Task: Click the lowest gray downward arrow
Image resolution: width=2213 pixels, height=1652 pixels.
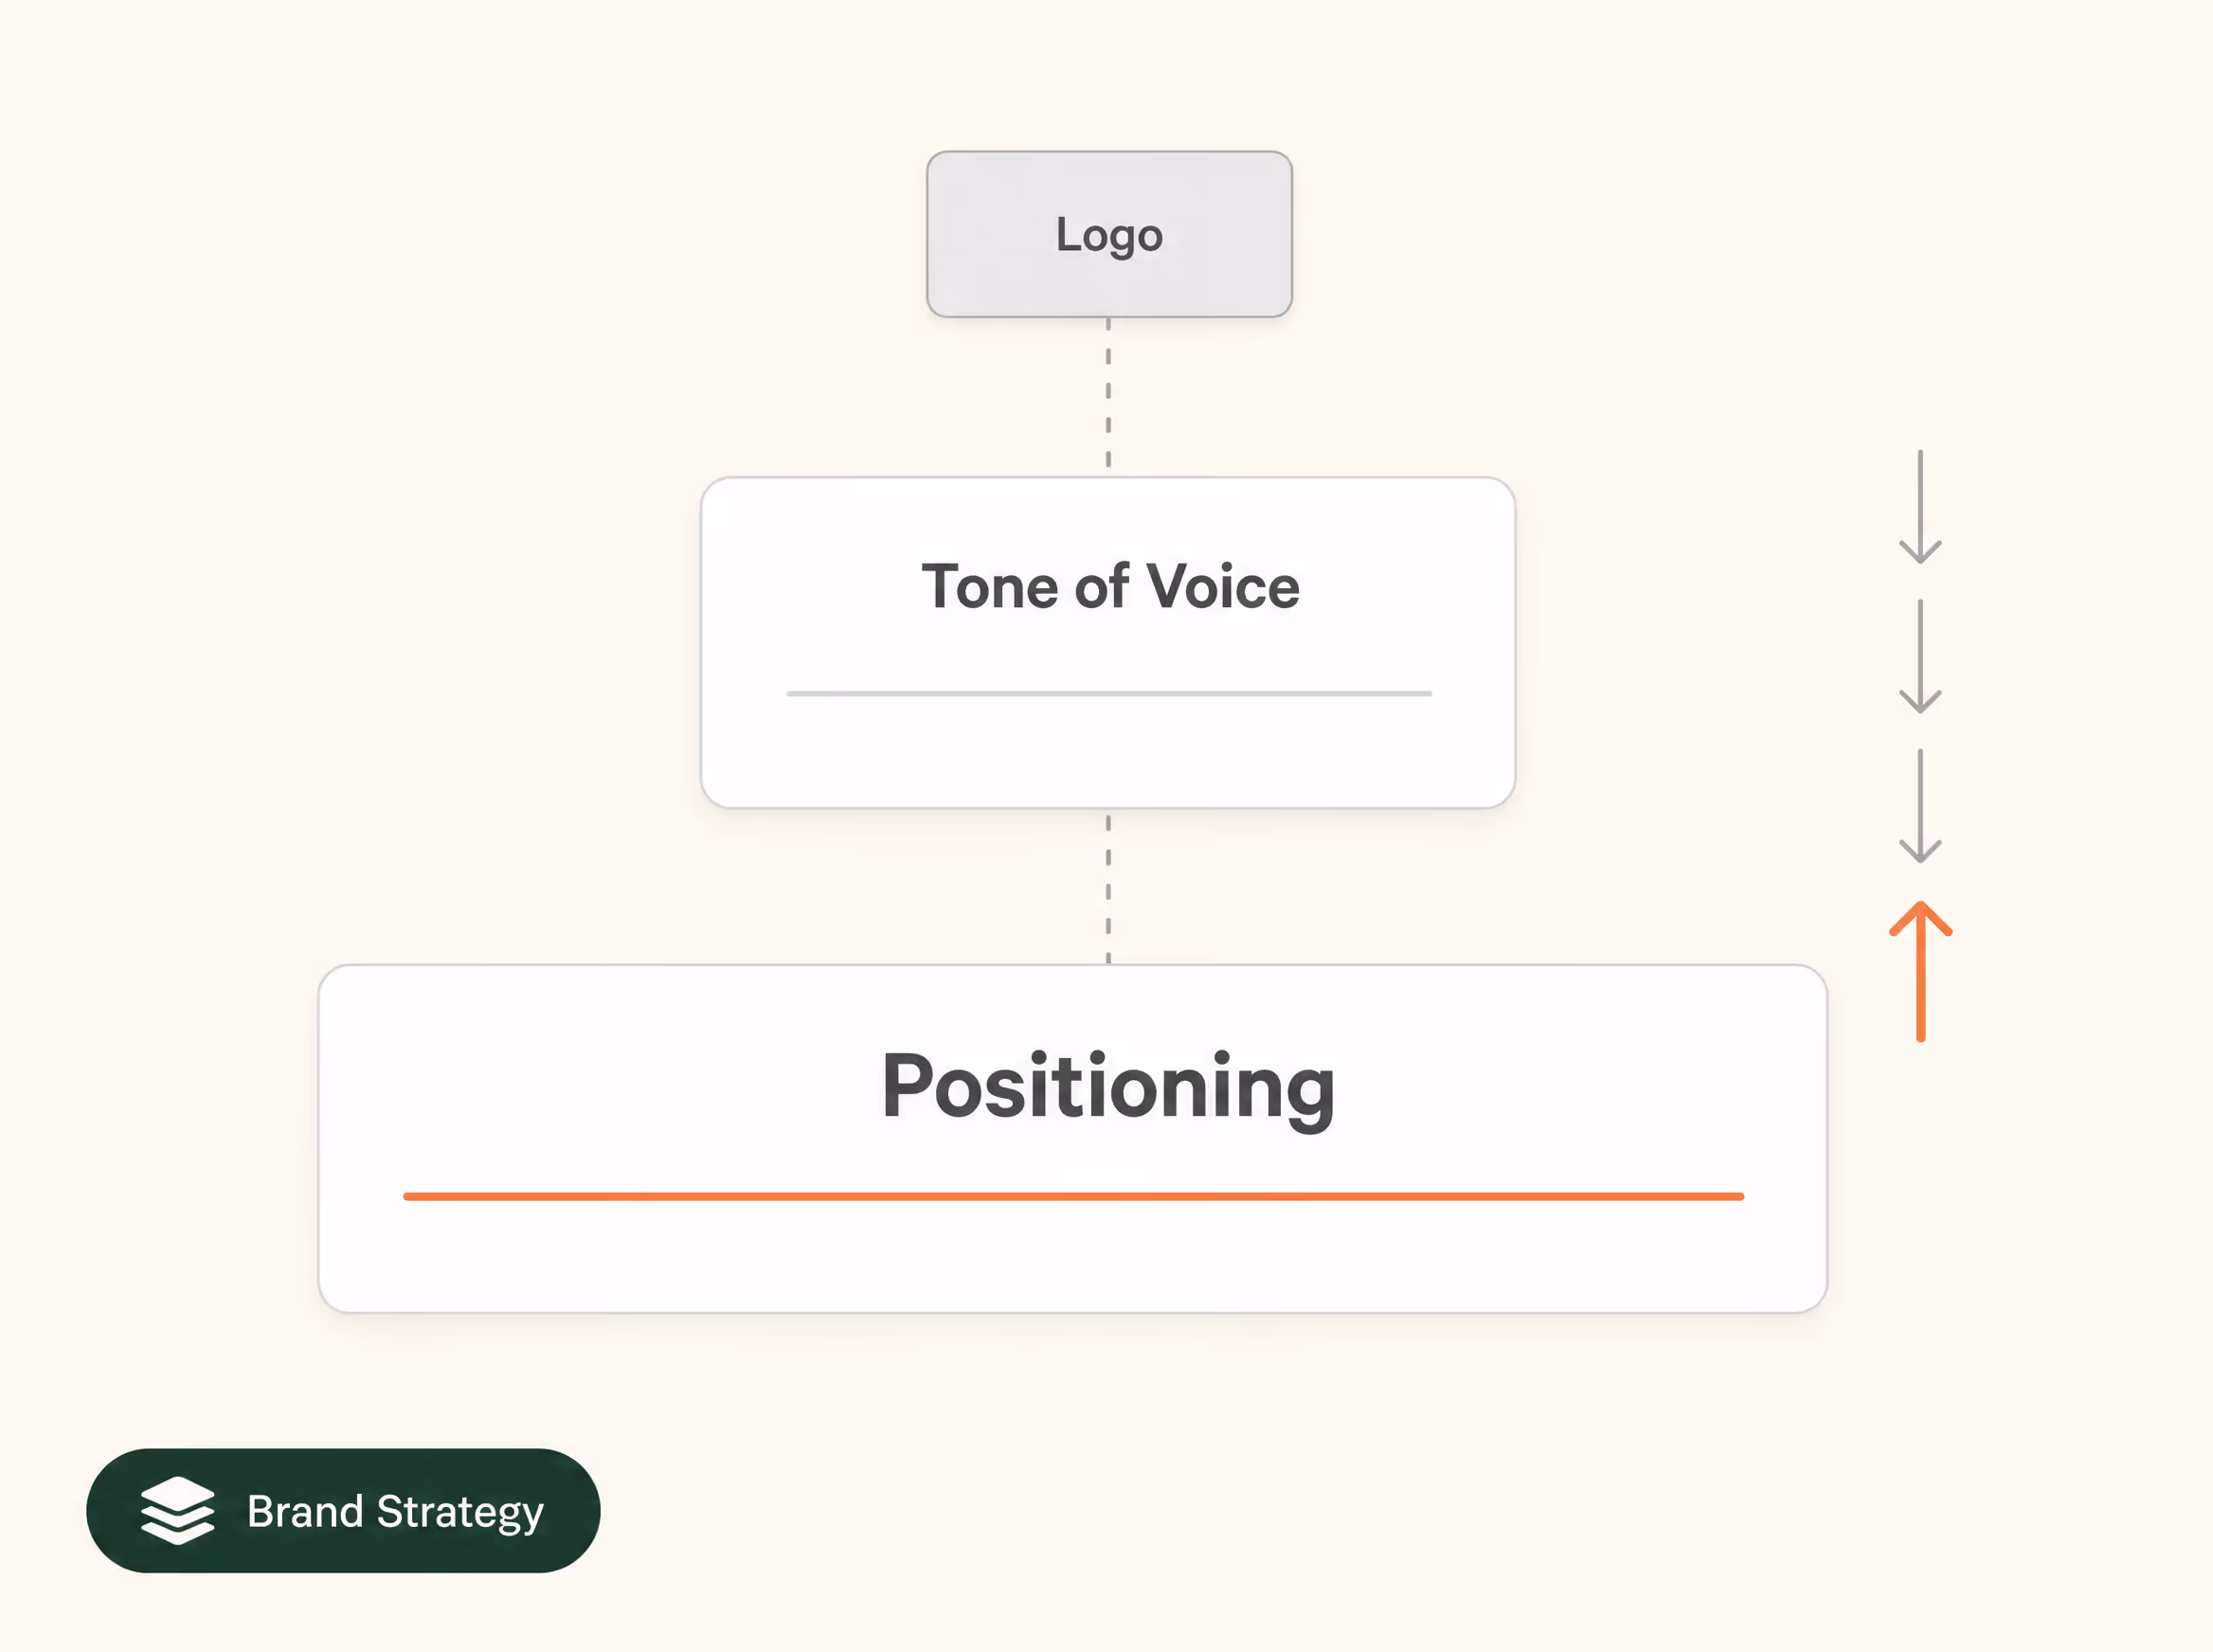Action: [x=1920, y=806]
